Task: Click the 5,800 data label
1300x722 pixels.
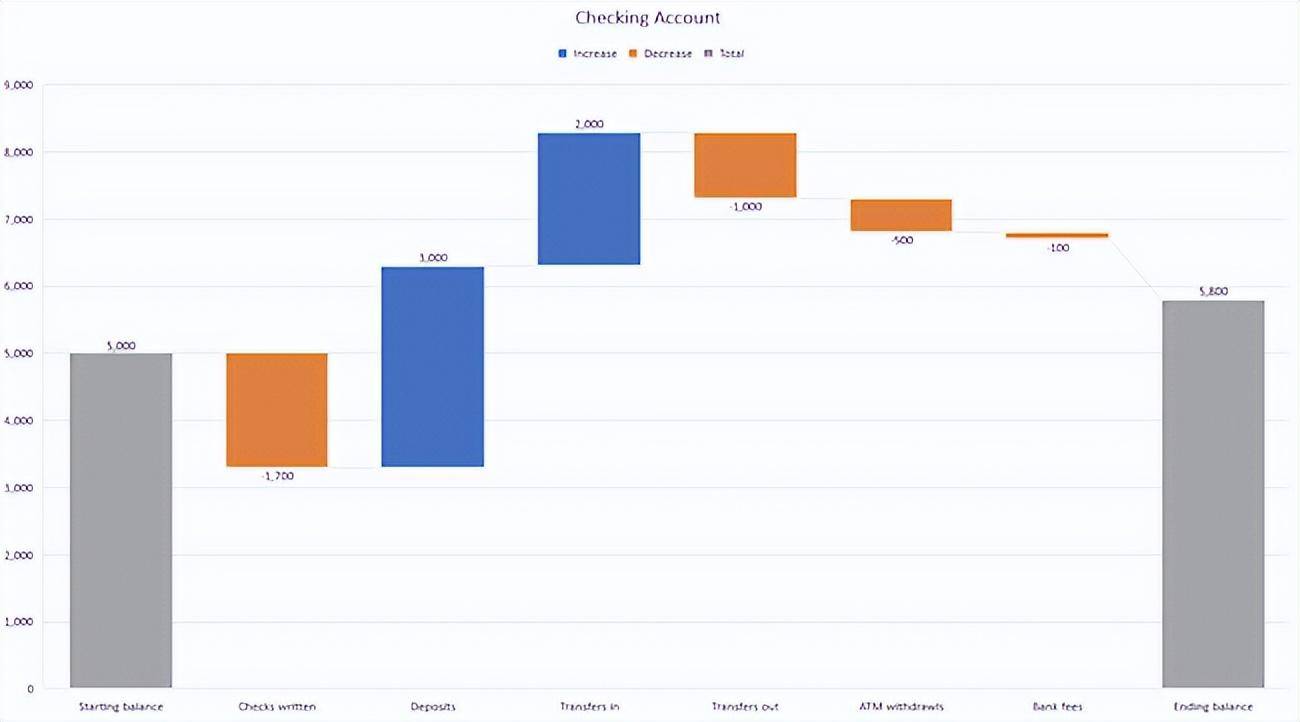Action: pyautogui.click(x=1213, y=292)
